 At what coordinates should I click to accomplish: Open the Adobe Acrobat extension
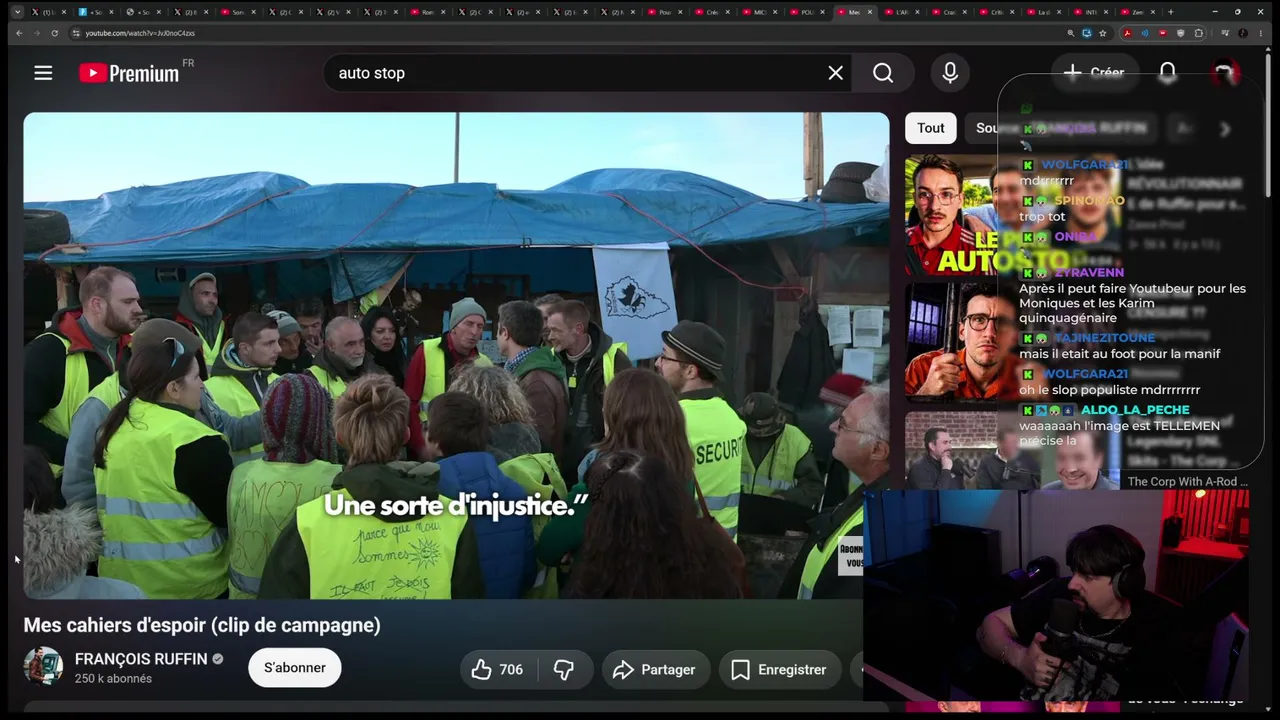1127,33
